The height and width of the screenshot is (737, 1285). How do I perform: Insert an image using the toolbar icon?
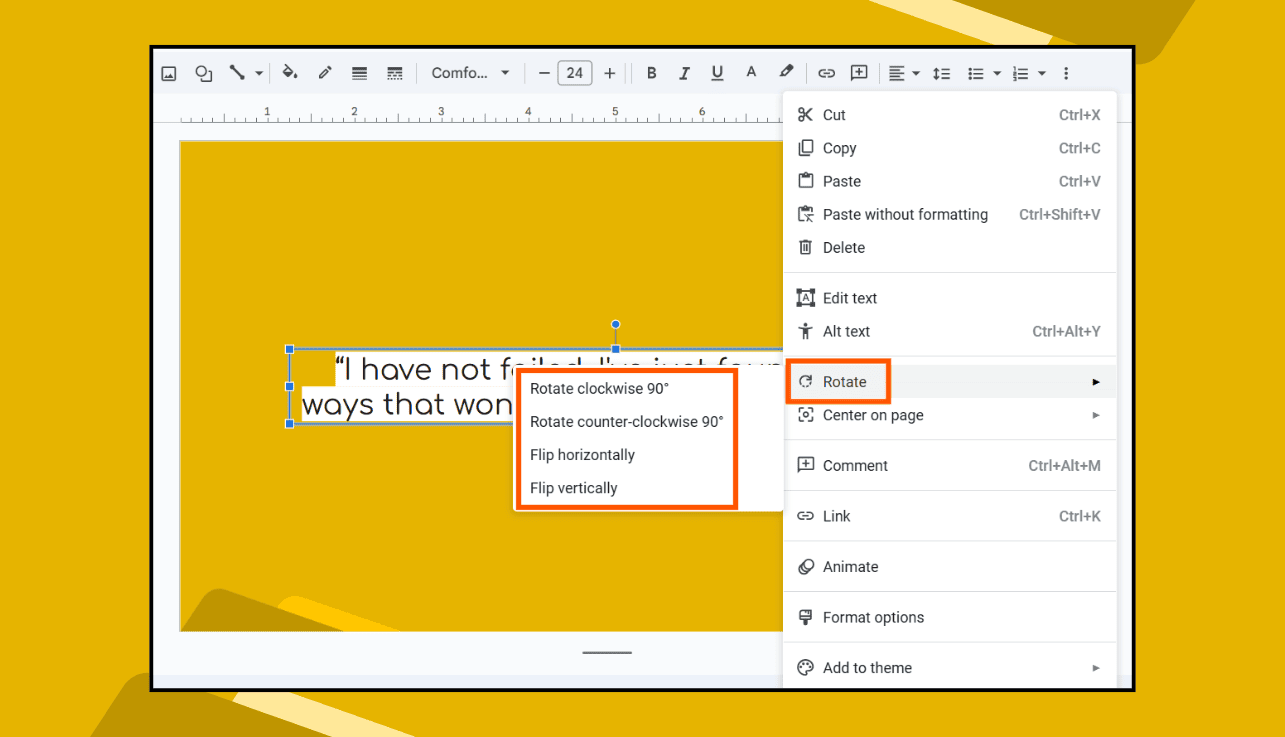(x=168, y=72)
